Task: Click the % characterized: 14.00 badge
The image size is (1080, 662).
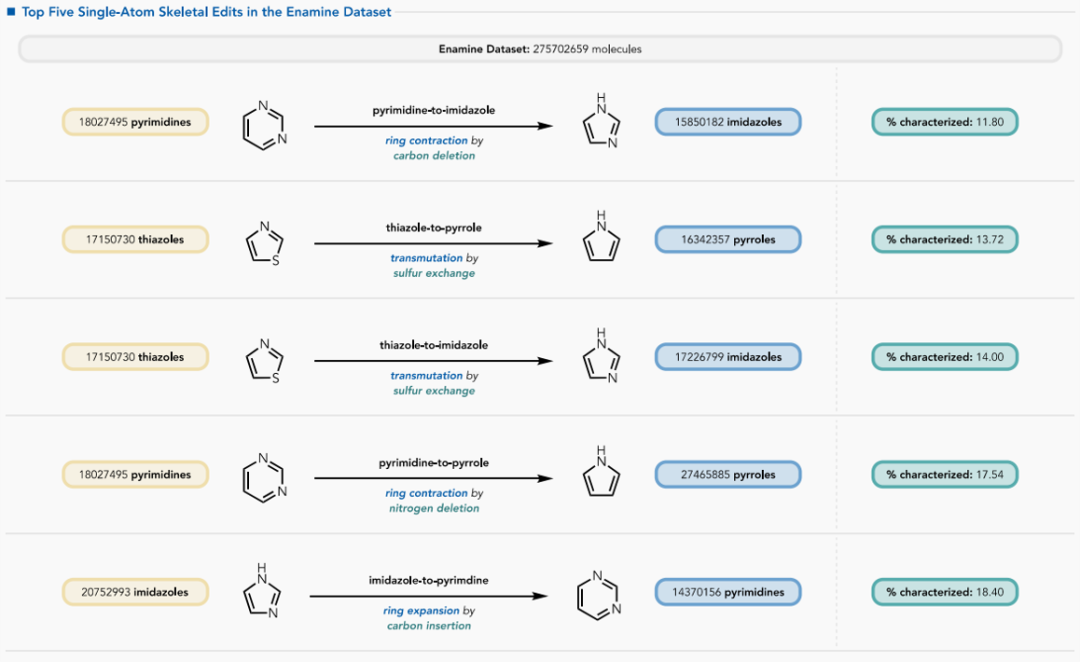Action: [x=944, y=357]
